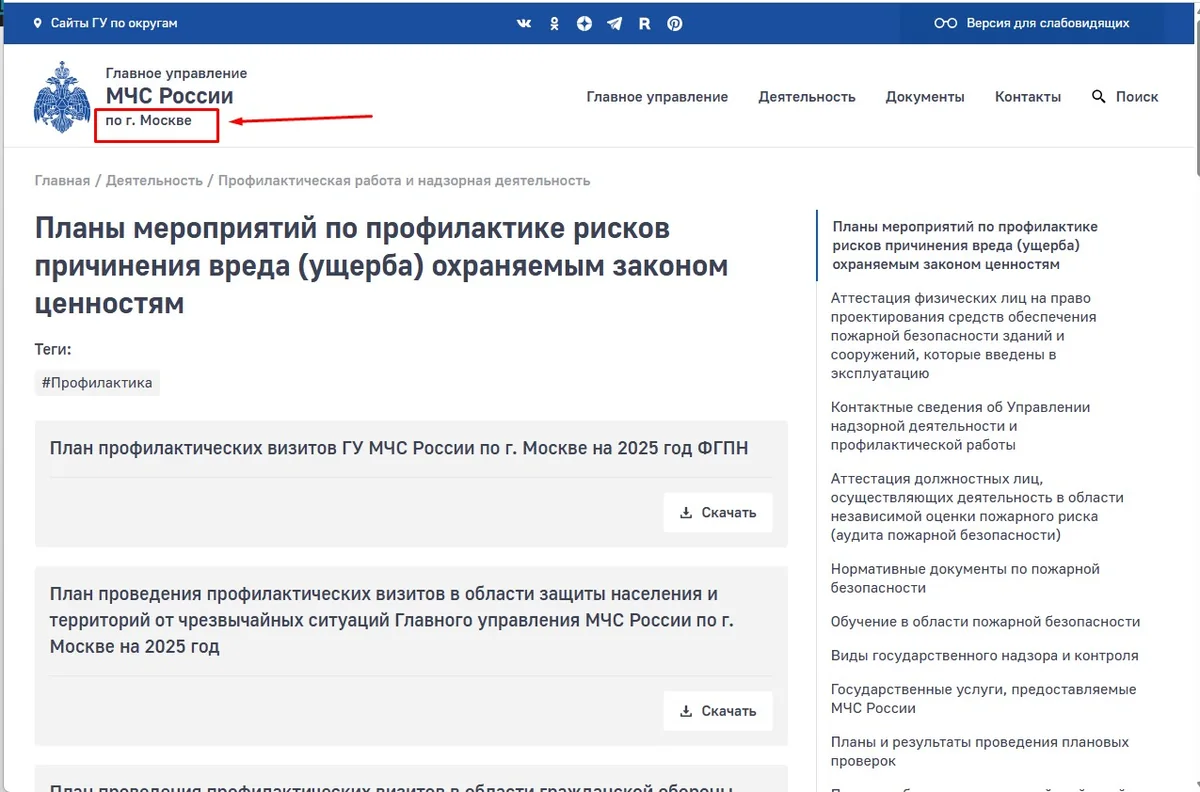Download план визитов чрезвычайных ситуаций

[x=718, y=711]
